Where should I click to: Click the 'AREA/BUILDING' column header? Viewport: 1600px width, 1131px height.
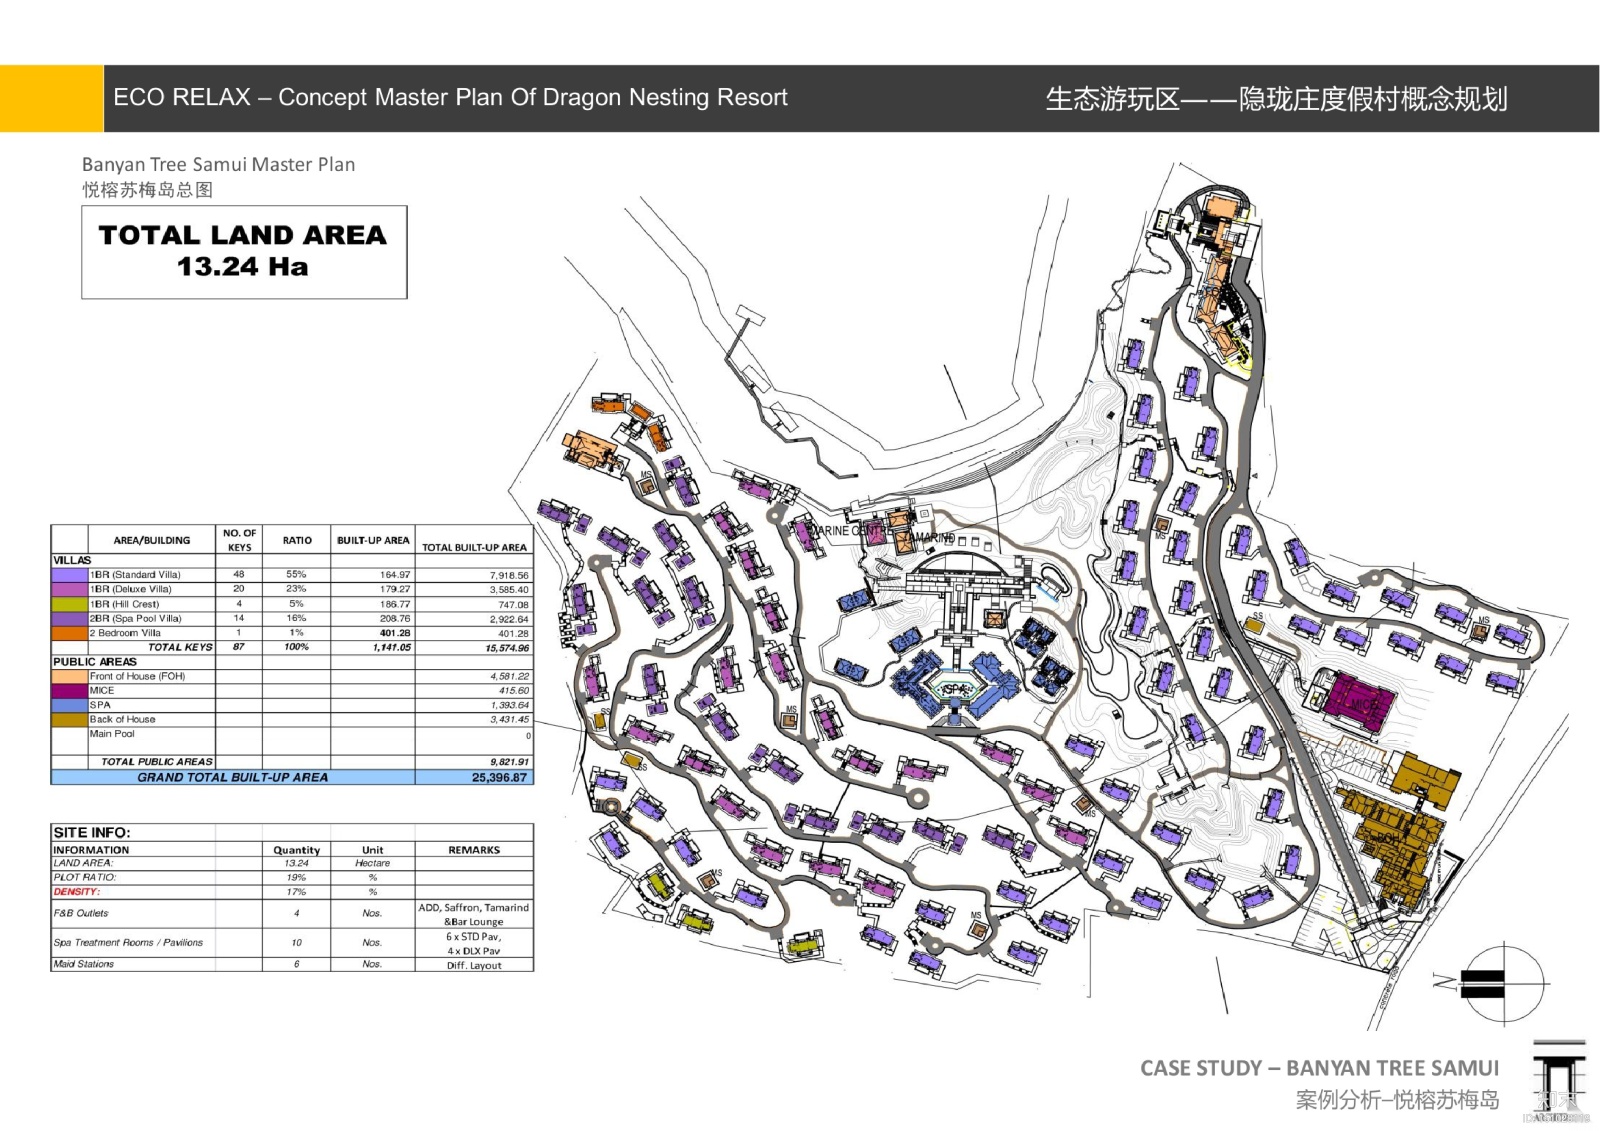point(152,540)
